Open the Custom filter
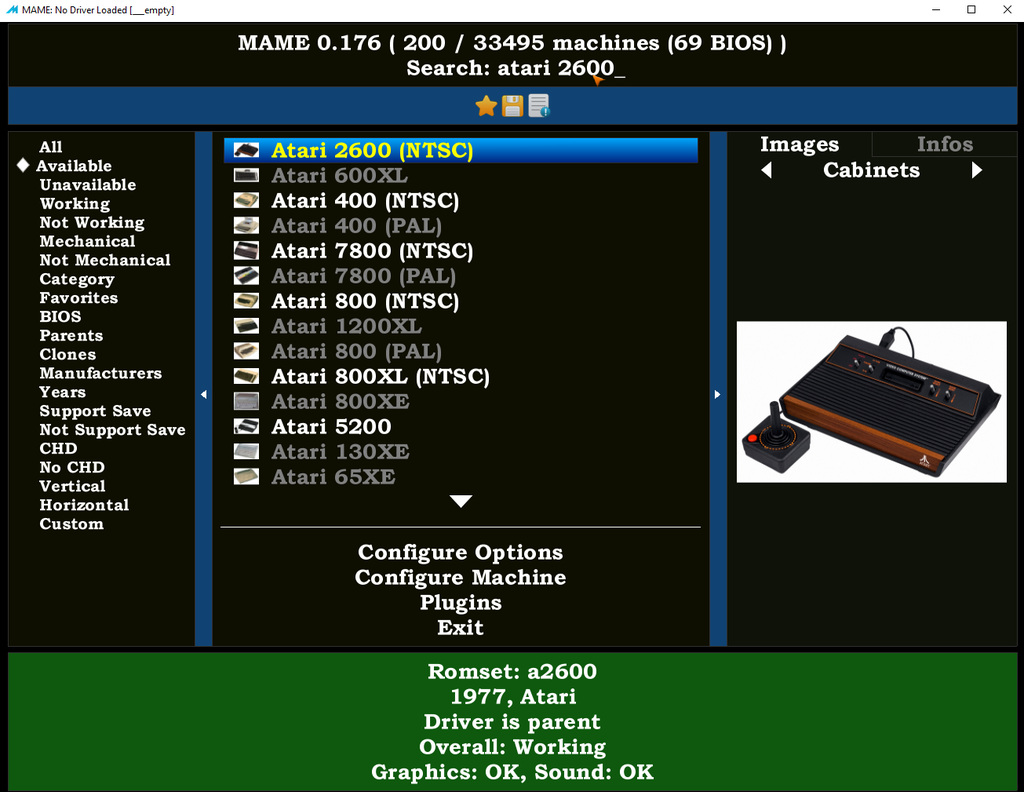Viewport: 1024px width, 792px height. [72, 524]
